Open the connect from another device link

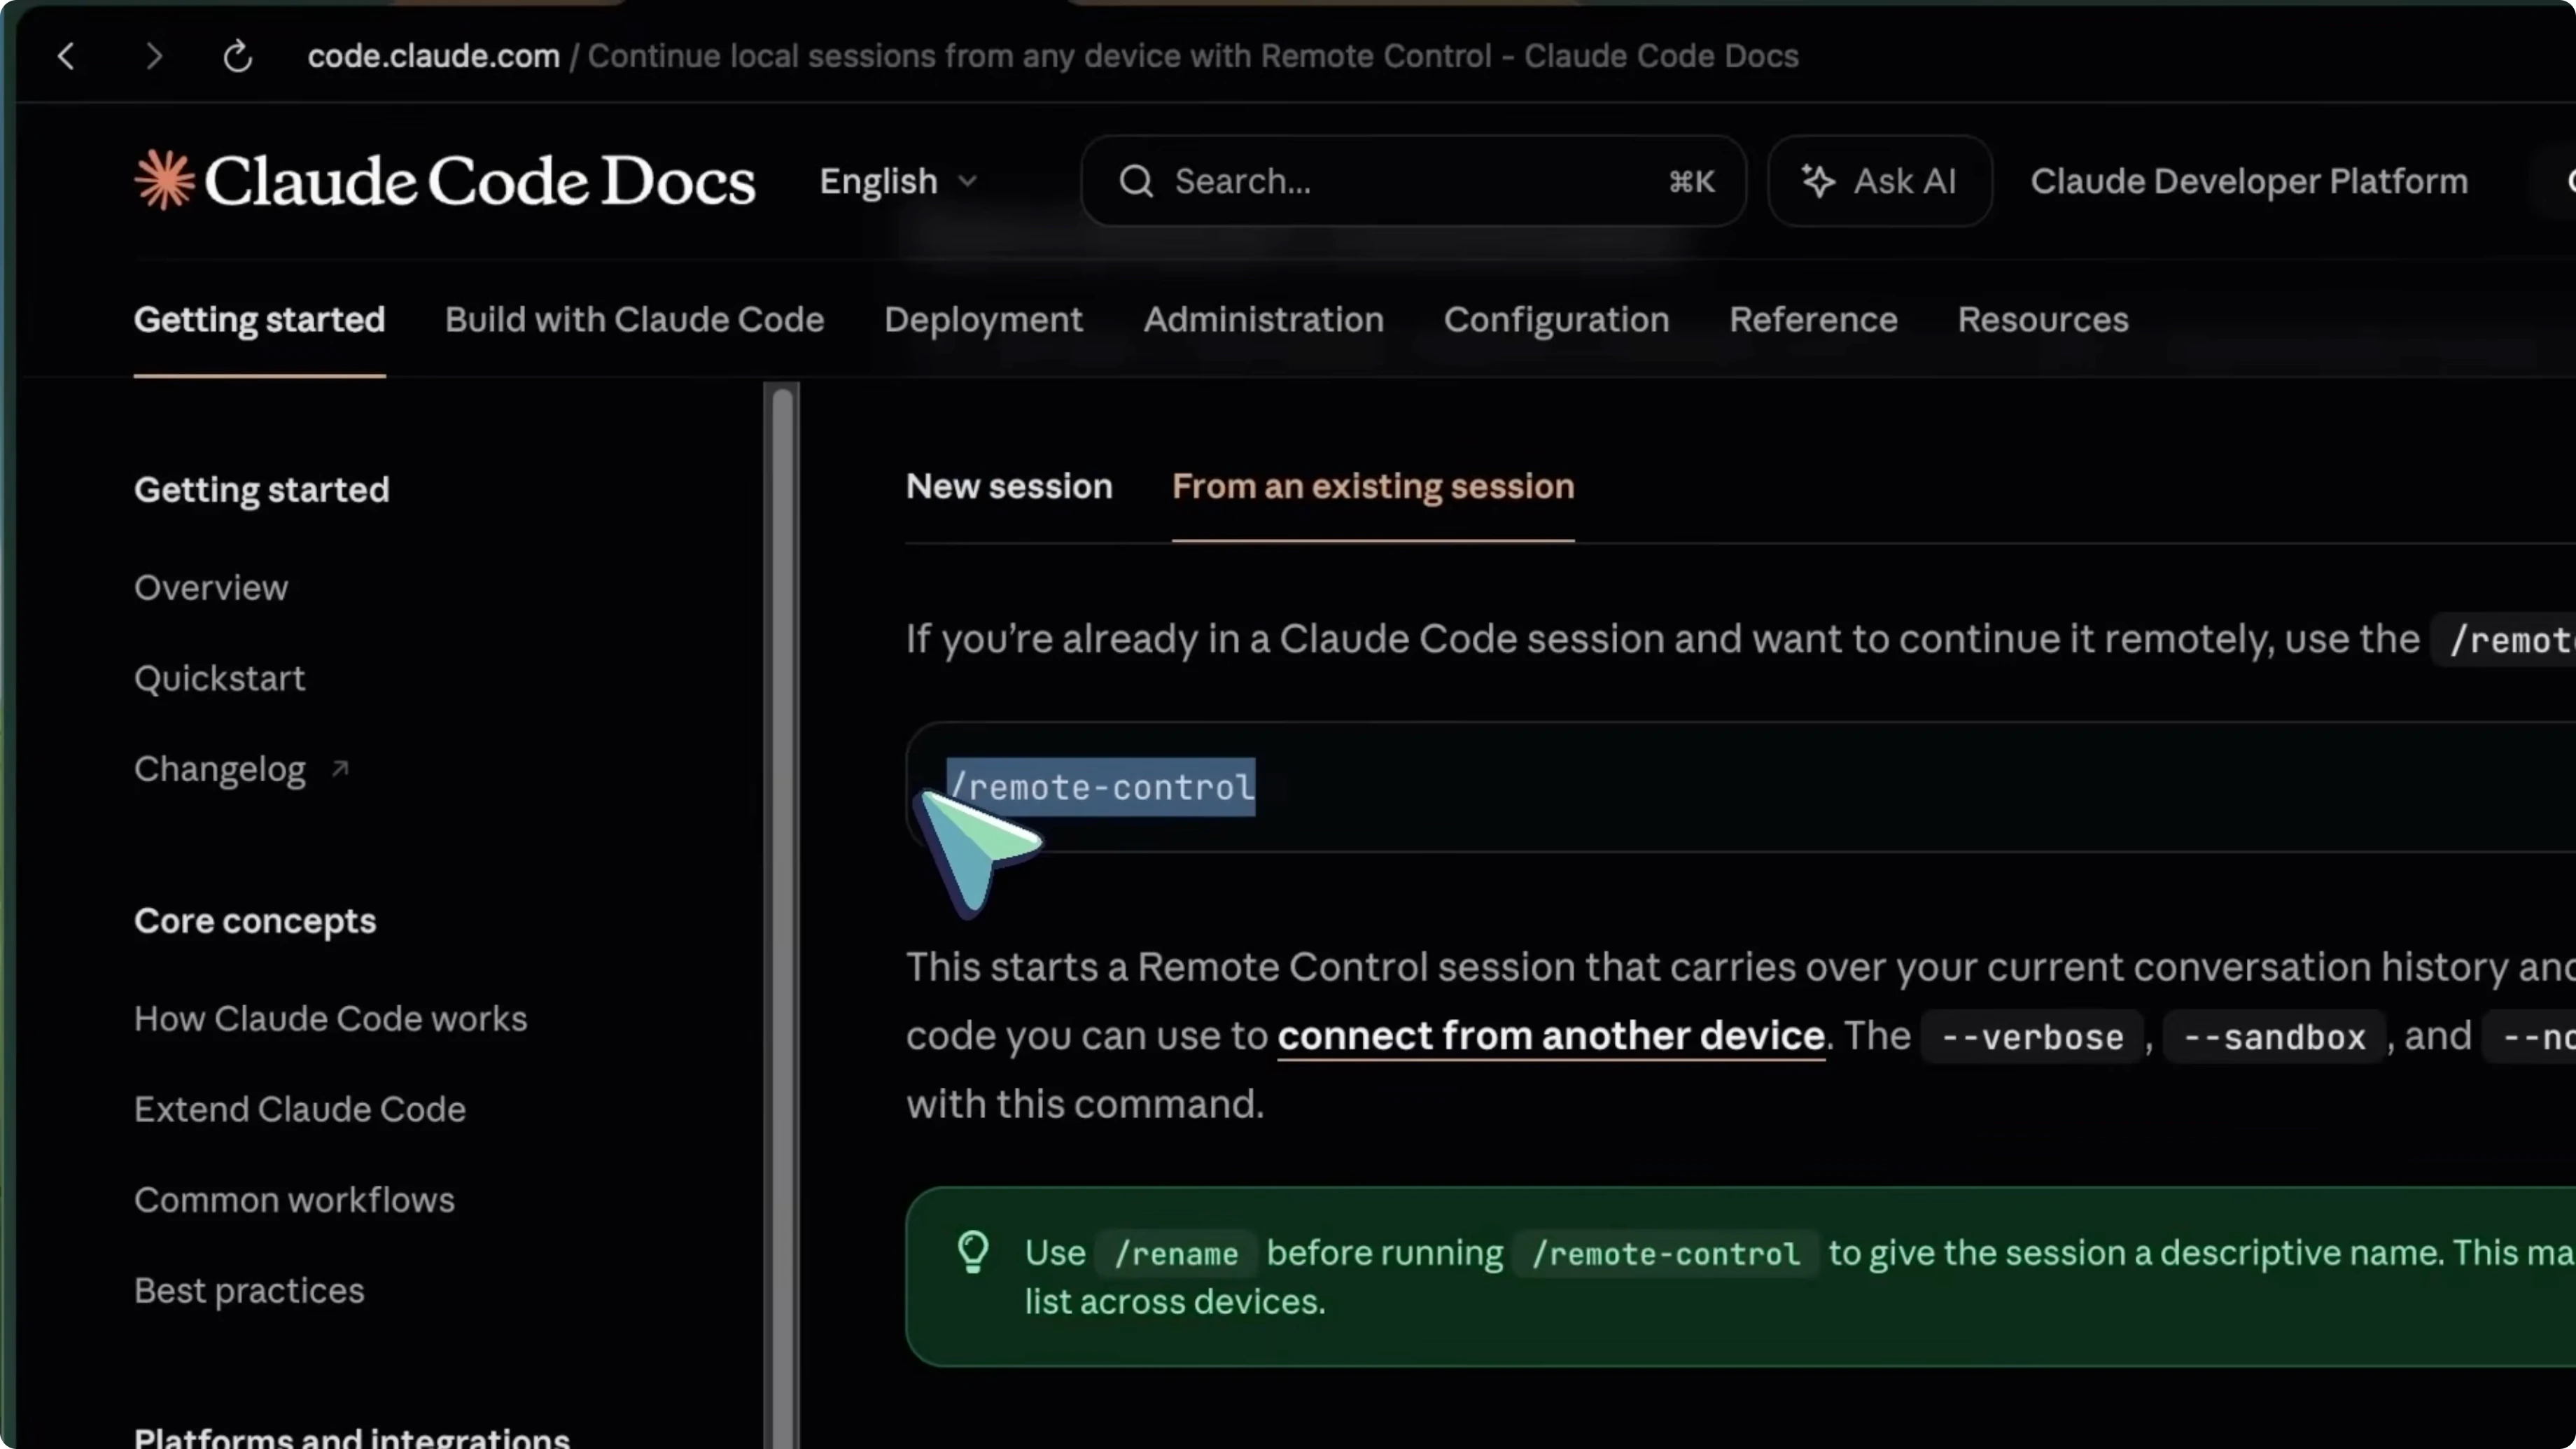(1551, 1036)
